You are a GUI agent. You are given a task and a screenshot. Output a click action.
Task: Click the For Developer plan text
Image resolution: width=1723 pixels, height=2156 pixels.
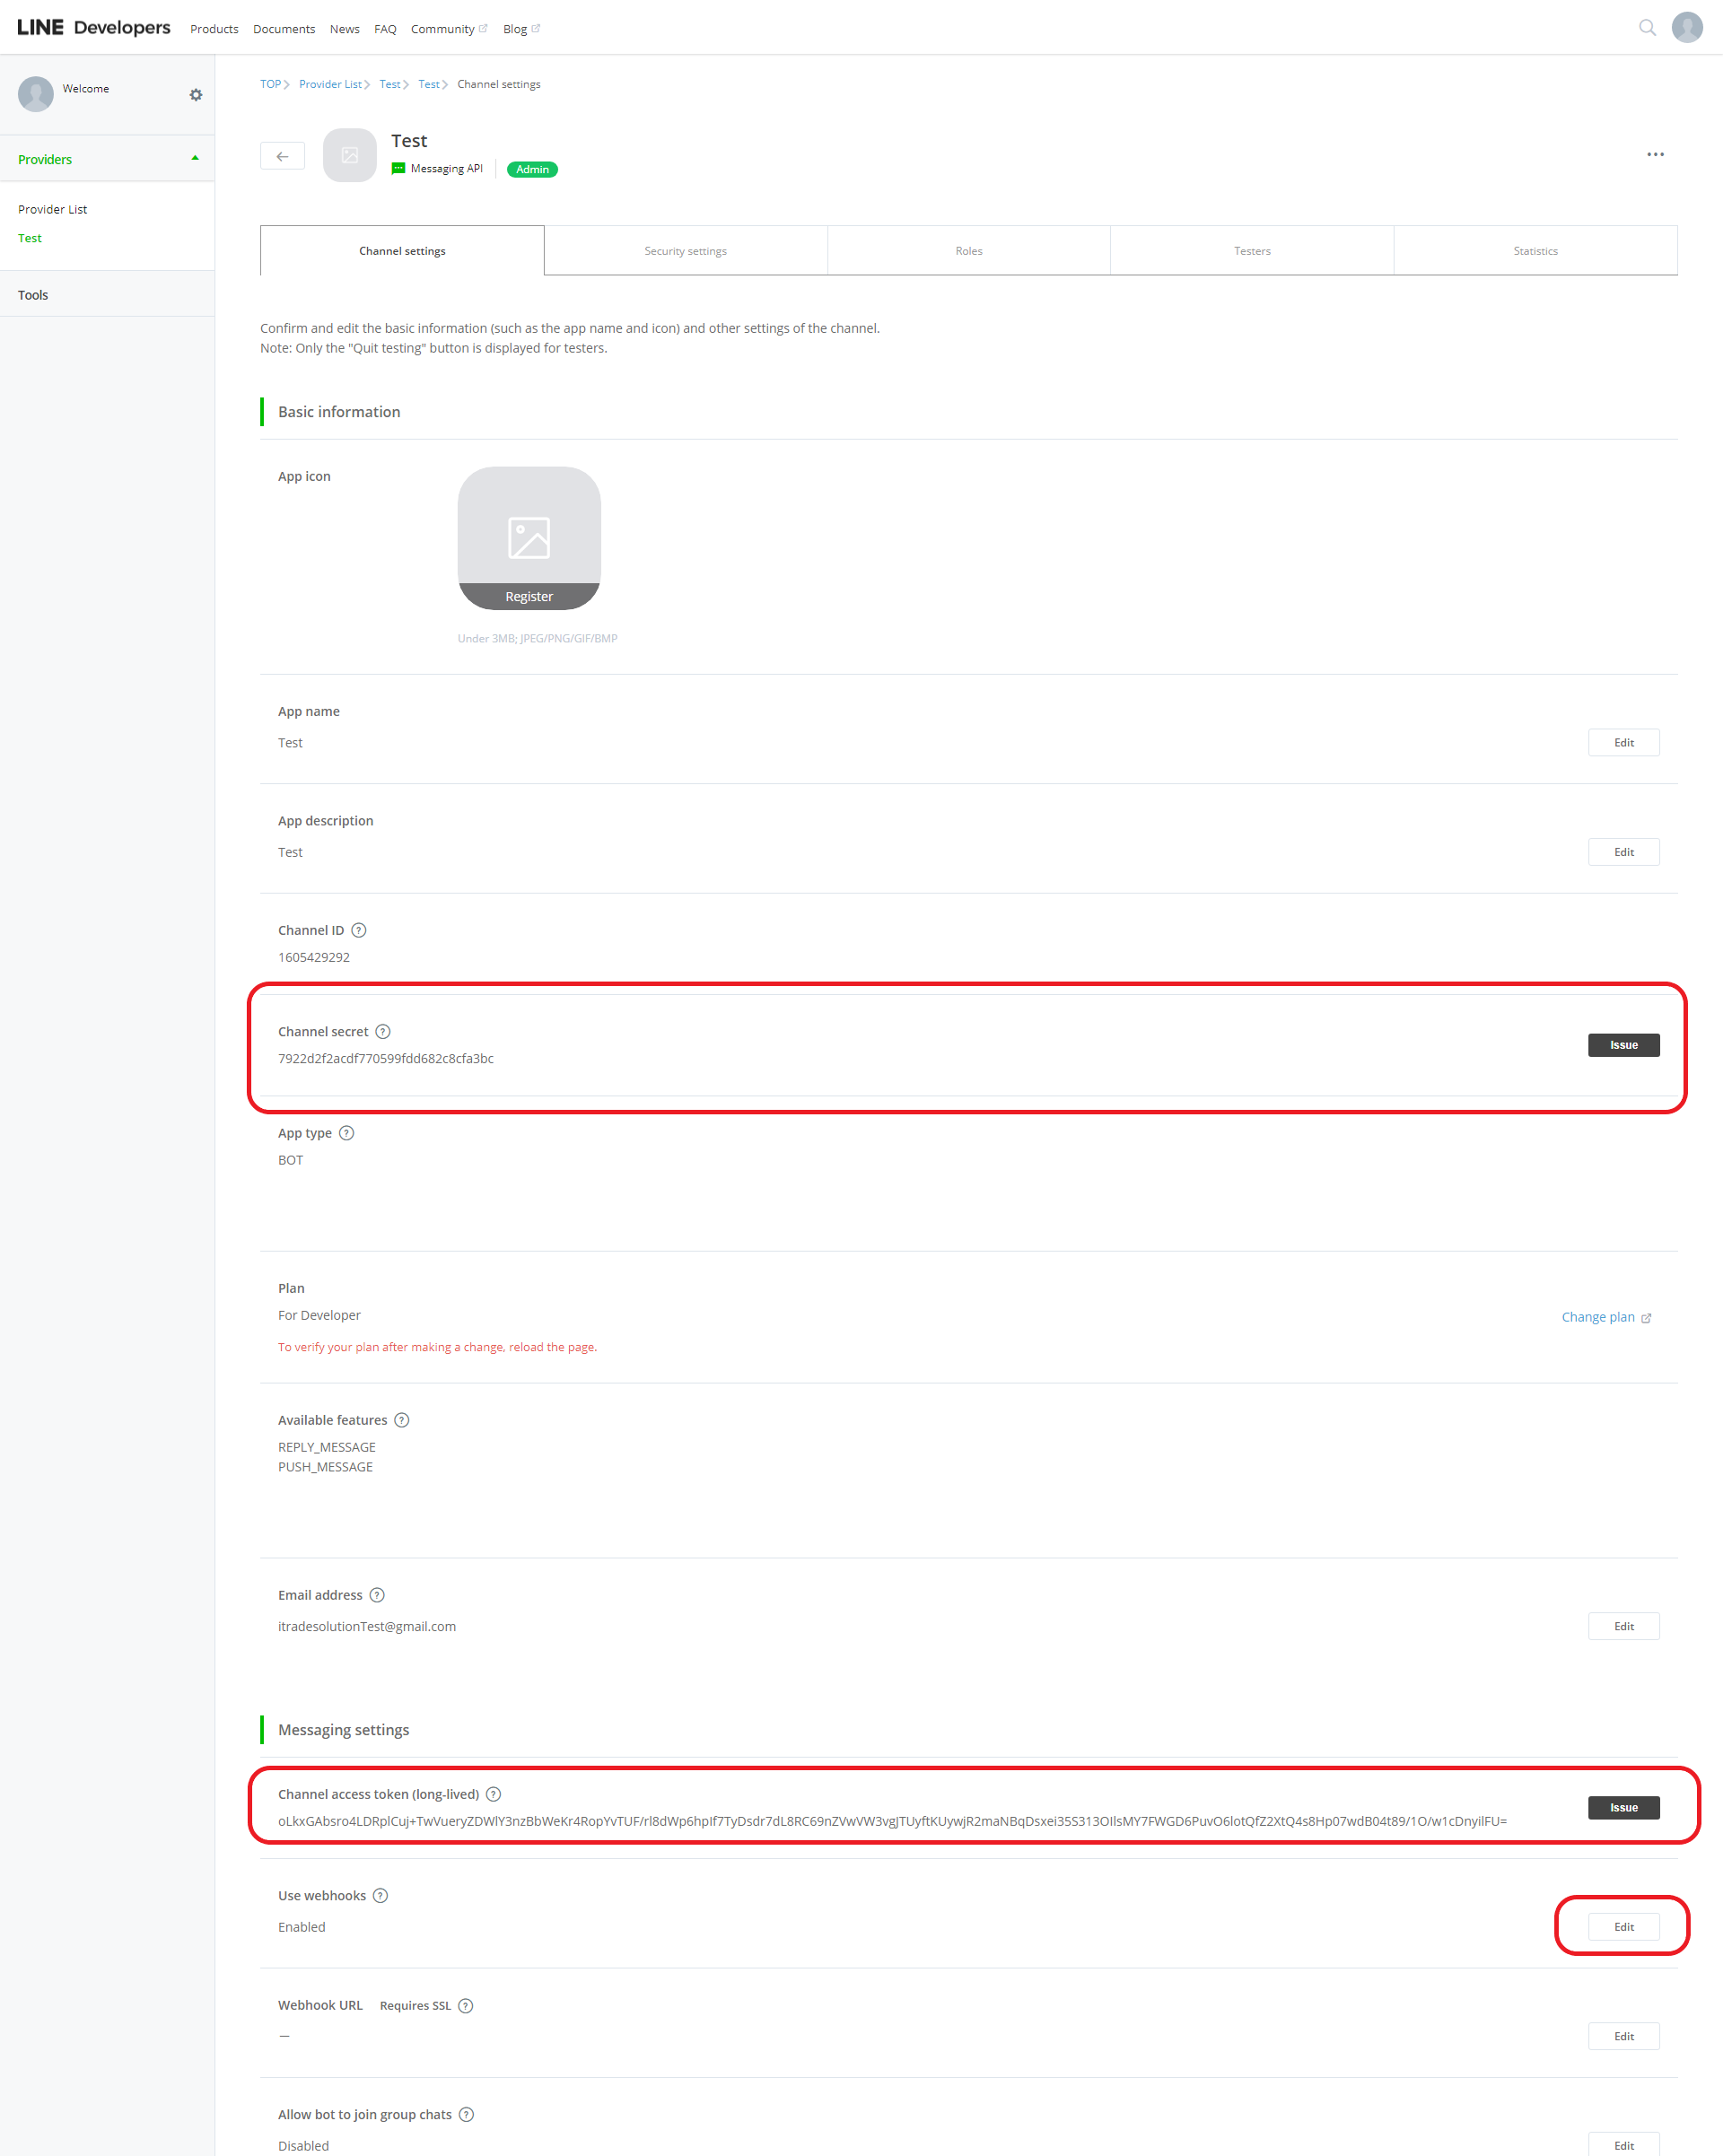coord(319,1315)
